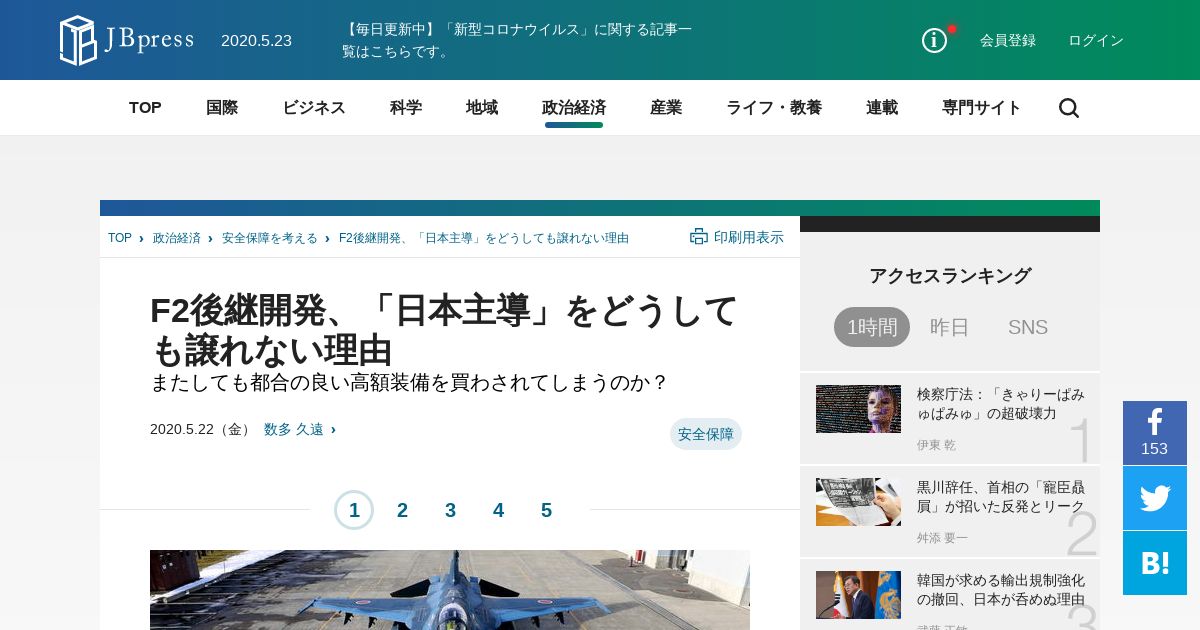Click the article-title breadcrumb link
1200x630 pixels.
point(484,238)
